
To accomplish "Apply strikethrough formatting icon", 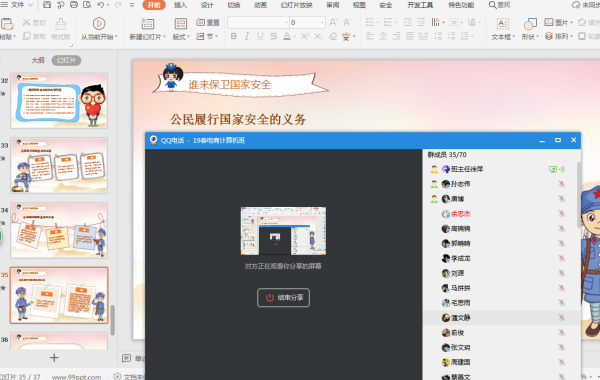I will [273, 36].
